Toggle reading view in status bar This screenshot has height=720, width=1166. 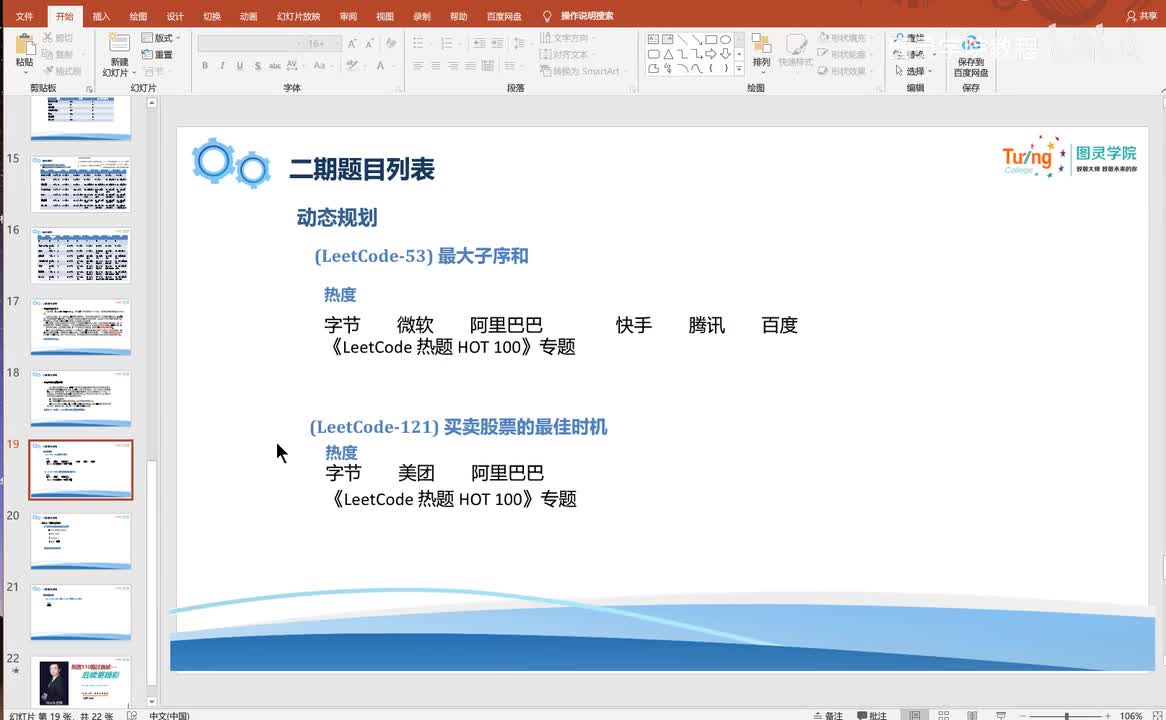pyautogui.click(x=972, y=715)
